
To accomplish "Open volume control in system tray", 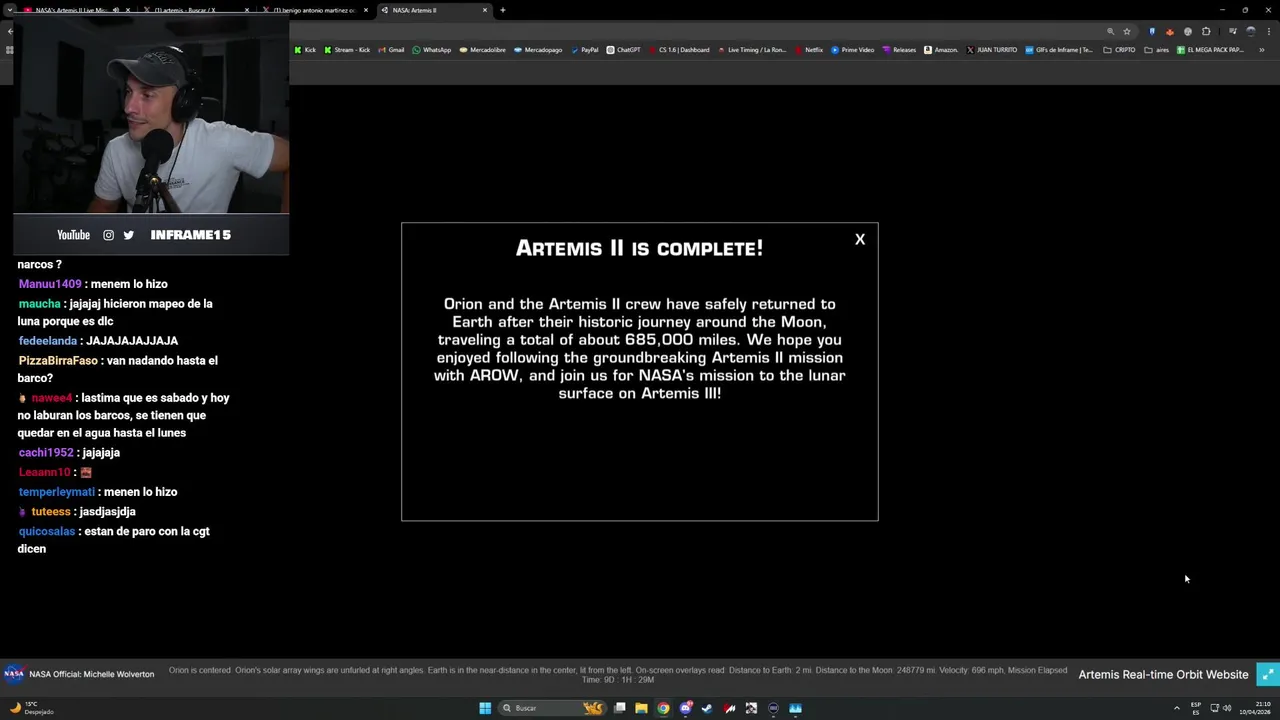I will tap(1227, 708).
